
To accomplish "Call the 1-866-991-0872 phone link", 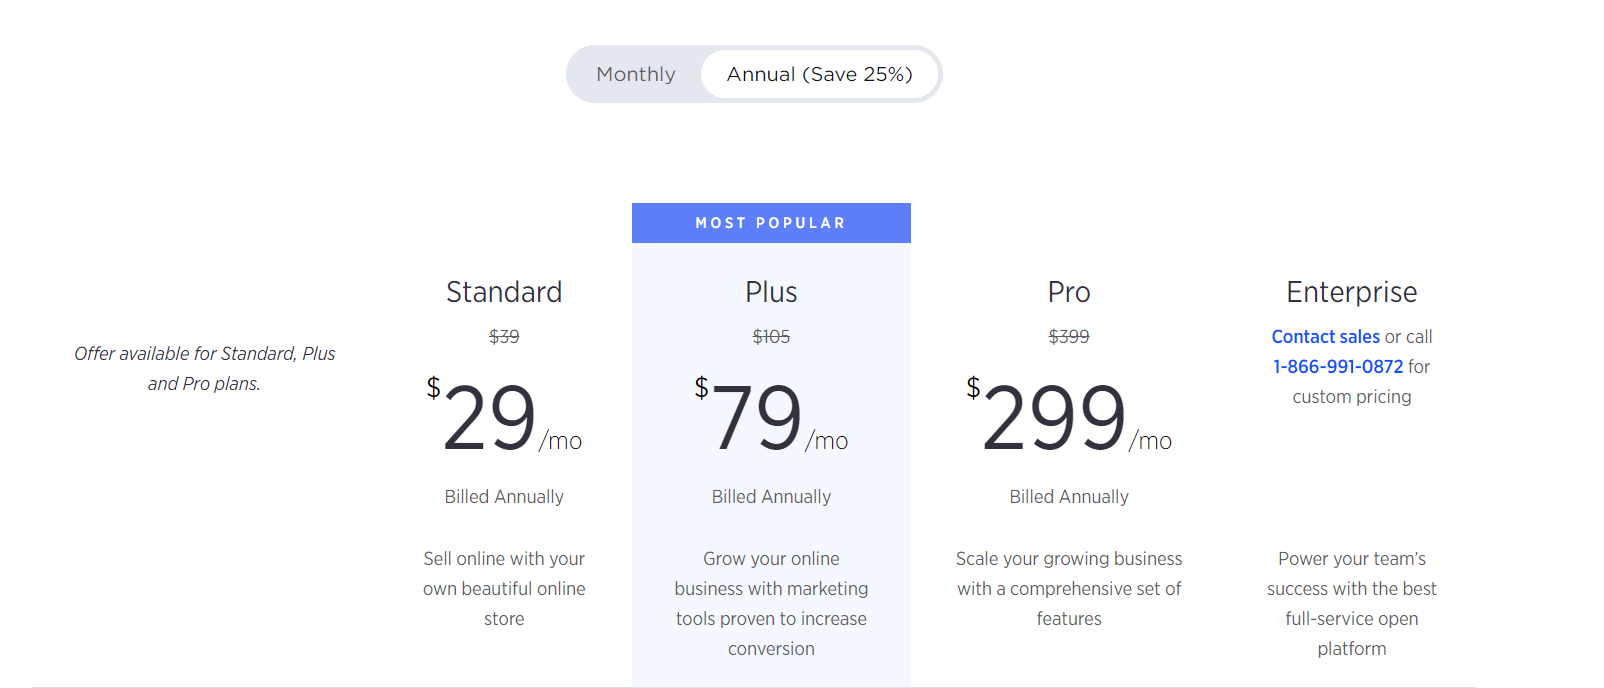I will coord(1338,367).
